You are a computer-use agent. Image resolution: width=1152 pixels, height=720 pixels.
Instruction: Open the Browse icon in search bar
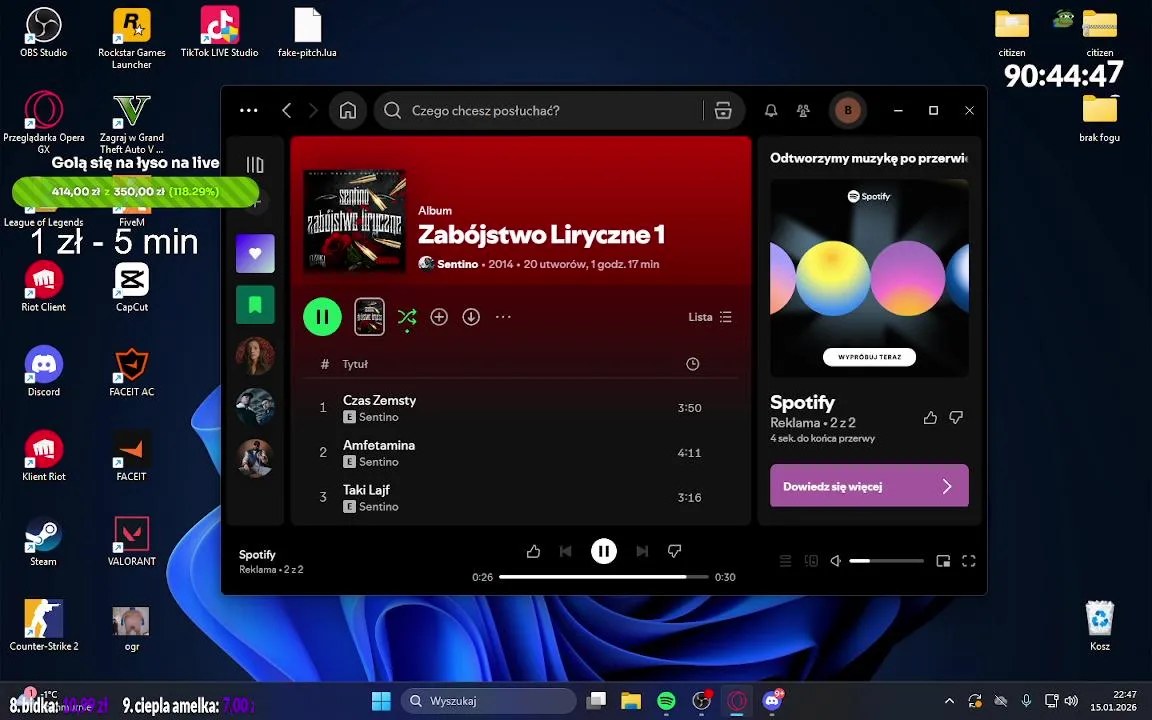click(x=723, y=110)
